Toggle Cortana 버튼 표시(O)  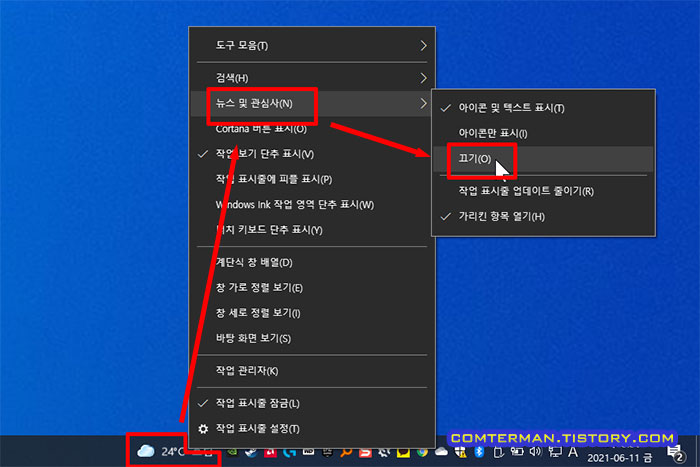tap(312, 129)
